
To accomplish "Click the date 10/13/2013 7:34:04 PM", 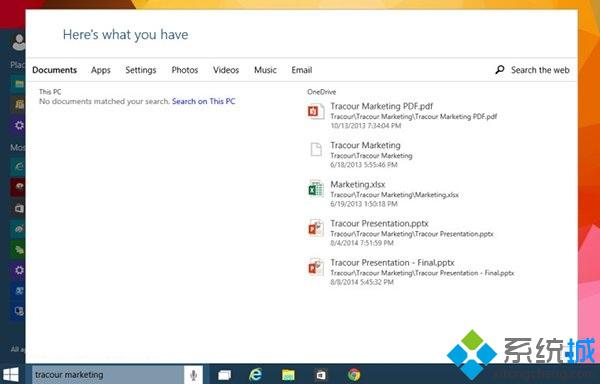I will [365, 126].
